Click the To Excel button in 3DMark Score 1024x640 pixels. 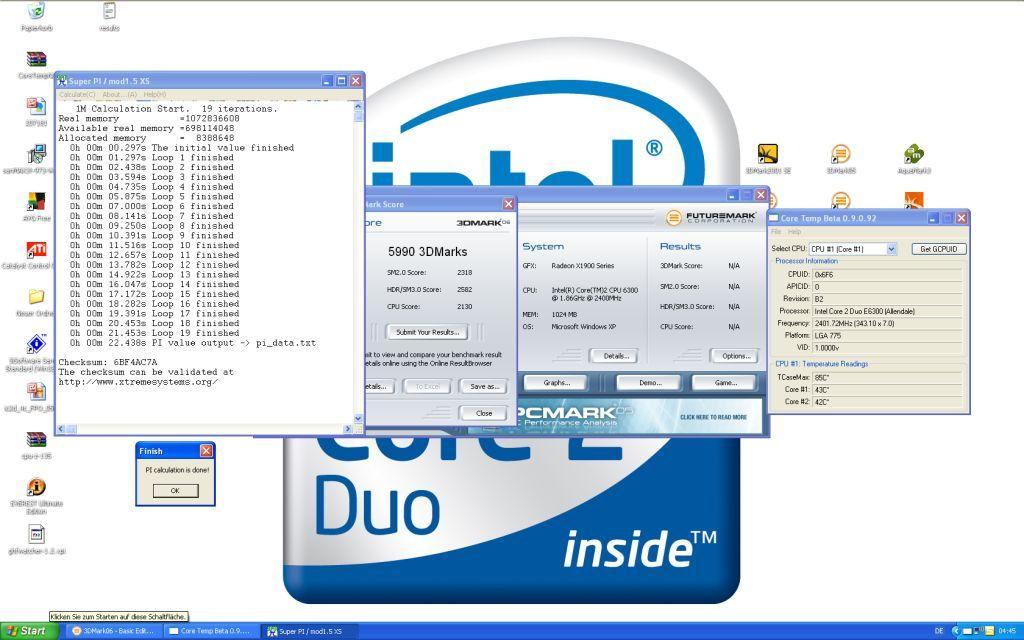(x=427, y=387)
